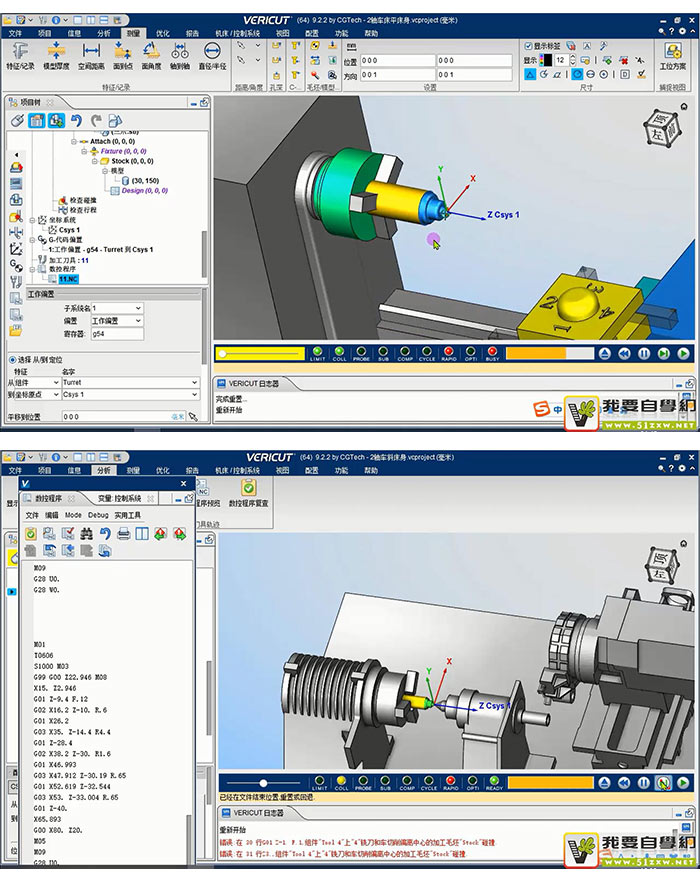Click reset model button in bottom window simulation bar
The image size is (700, 878).
click(604, 783)
